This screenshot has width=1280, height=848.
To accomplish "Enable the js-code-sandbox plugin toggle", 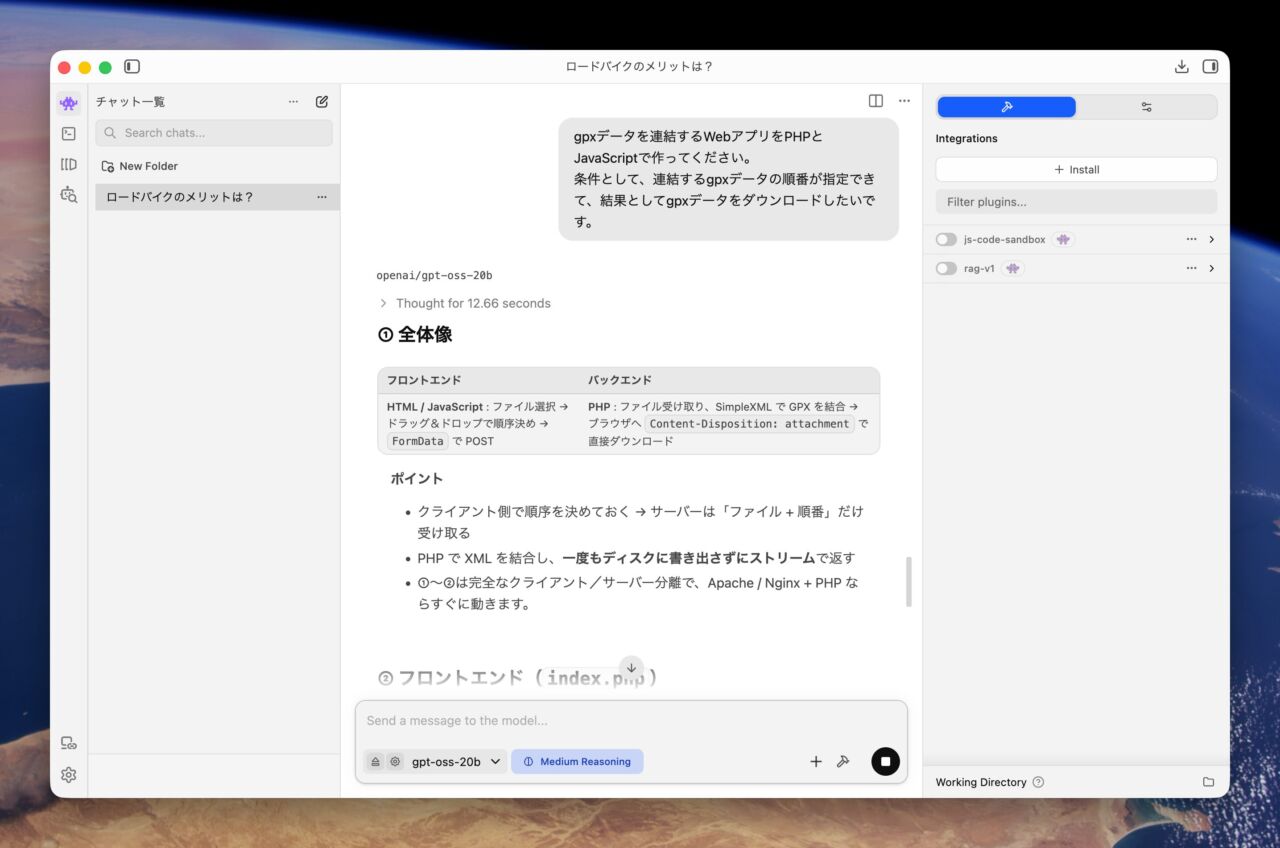I will [x=946, y=240].
